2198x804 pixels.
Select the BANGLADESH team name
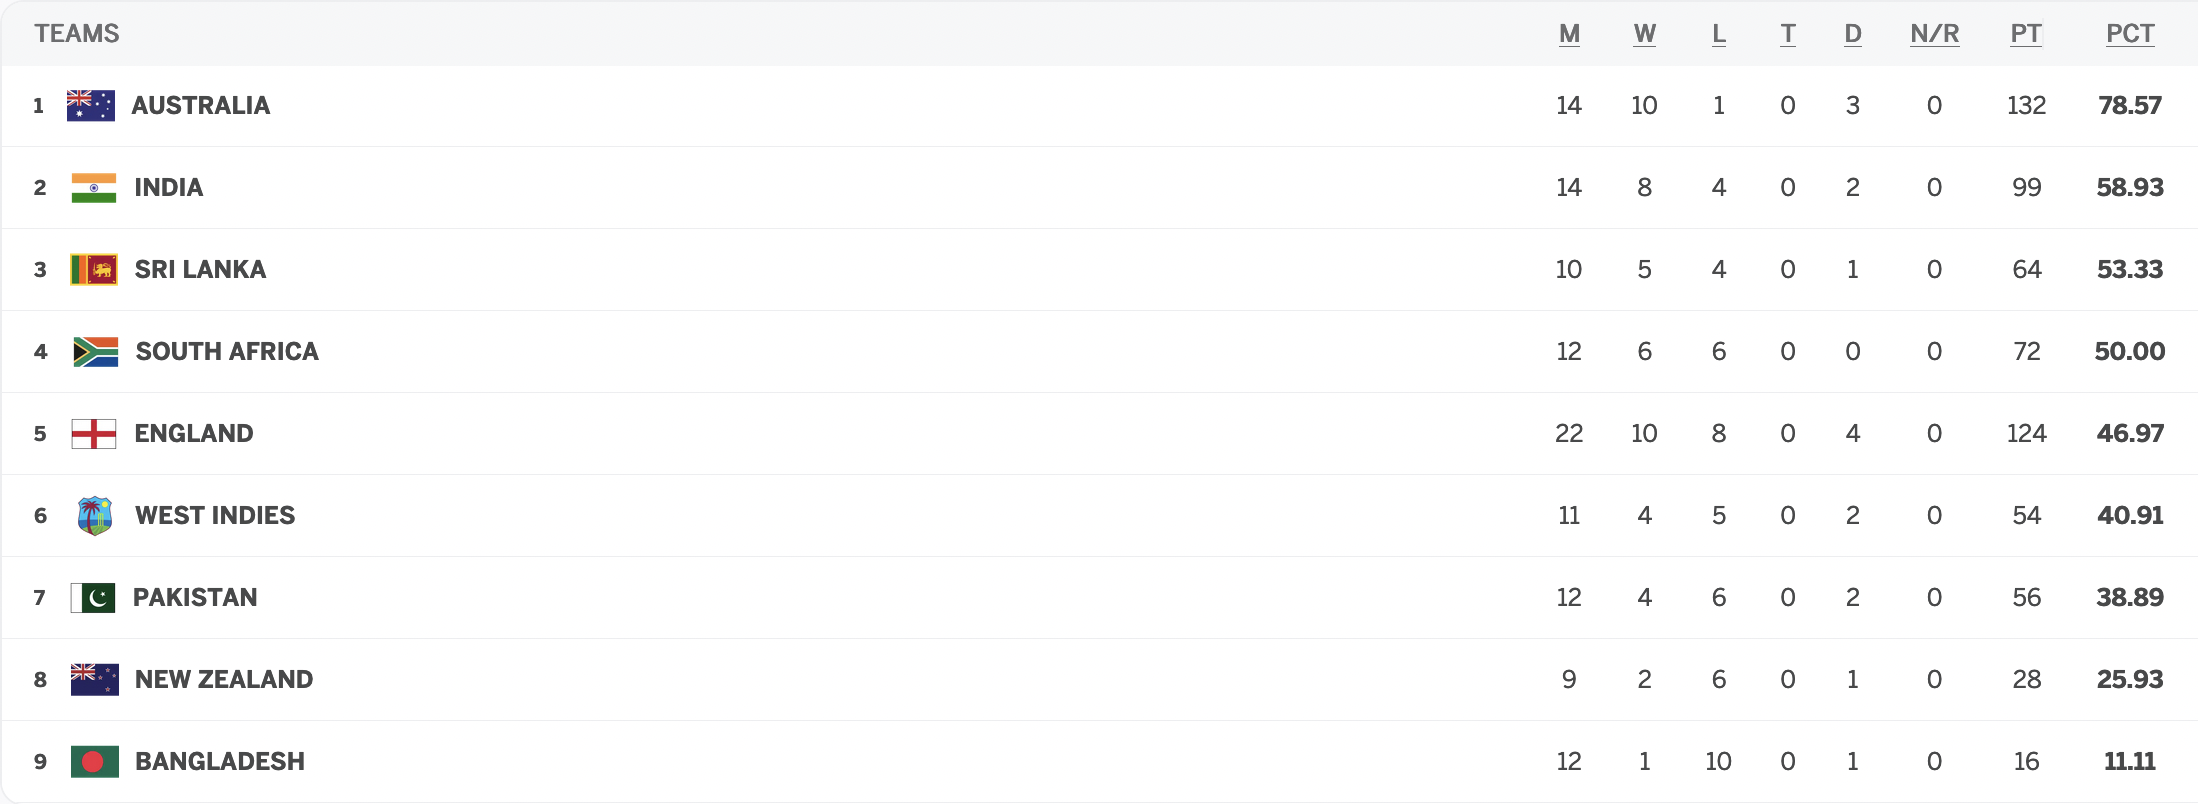[x=220, y=762]
